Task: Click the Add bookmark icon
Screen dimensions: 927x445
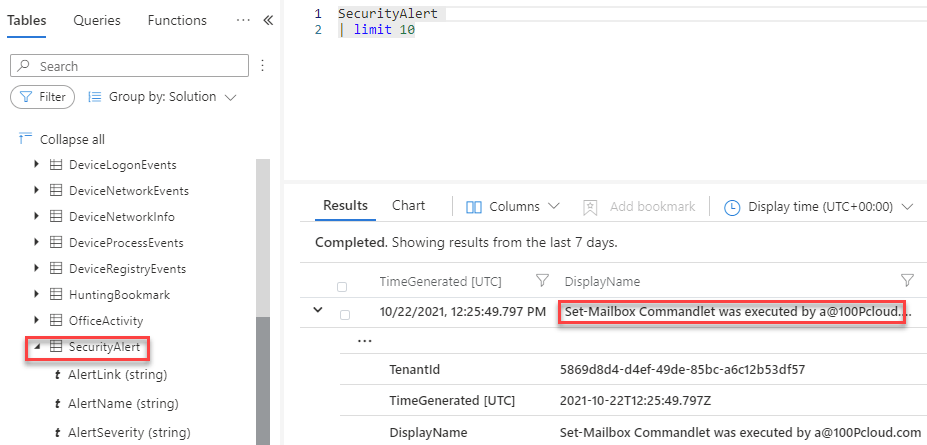Action: [591, 206]
